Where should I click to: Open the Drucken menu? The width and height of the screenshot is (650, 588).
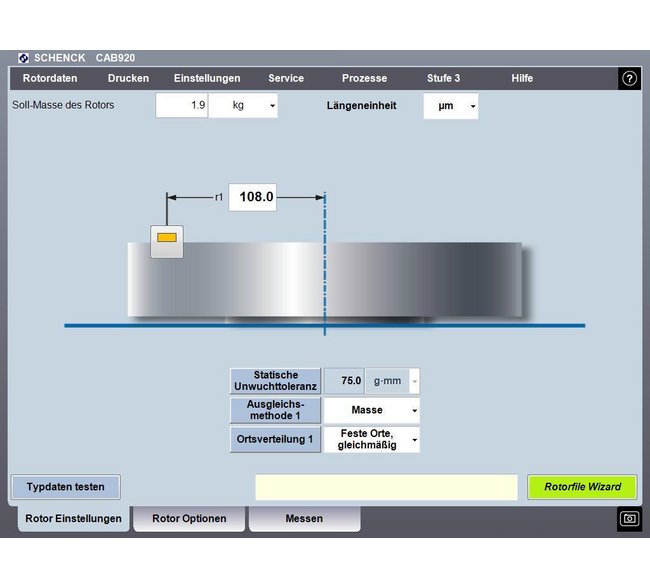(128, 78)
